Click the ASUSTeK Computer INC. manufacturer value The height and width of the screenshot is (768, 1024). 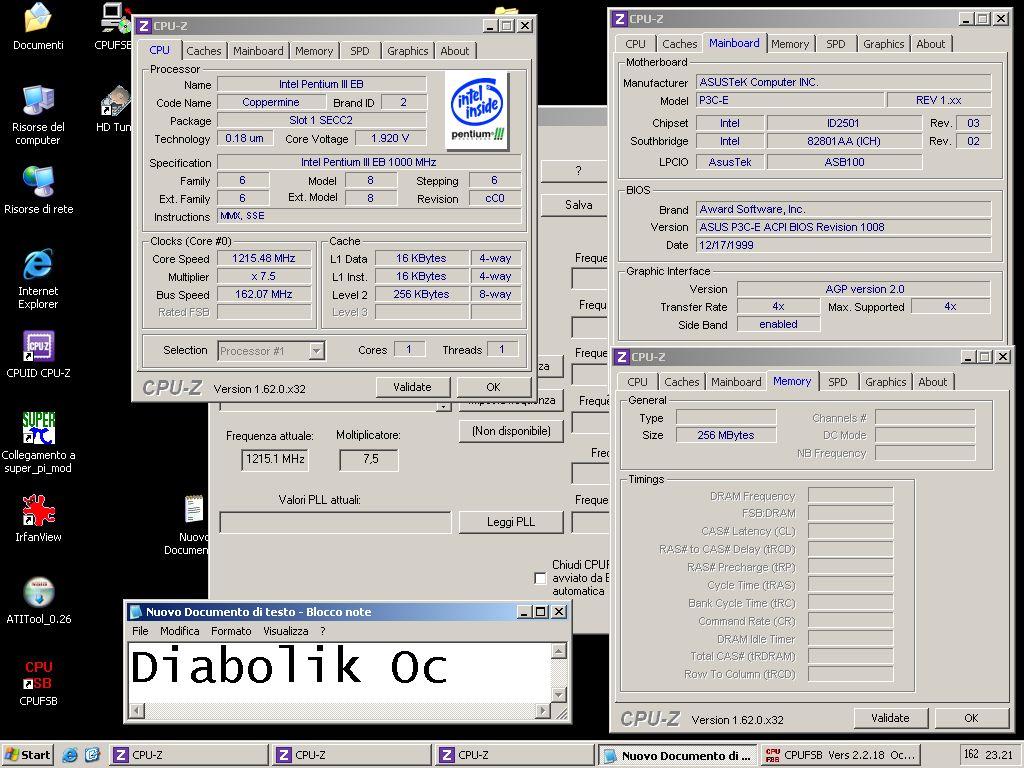[843, 82]
